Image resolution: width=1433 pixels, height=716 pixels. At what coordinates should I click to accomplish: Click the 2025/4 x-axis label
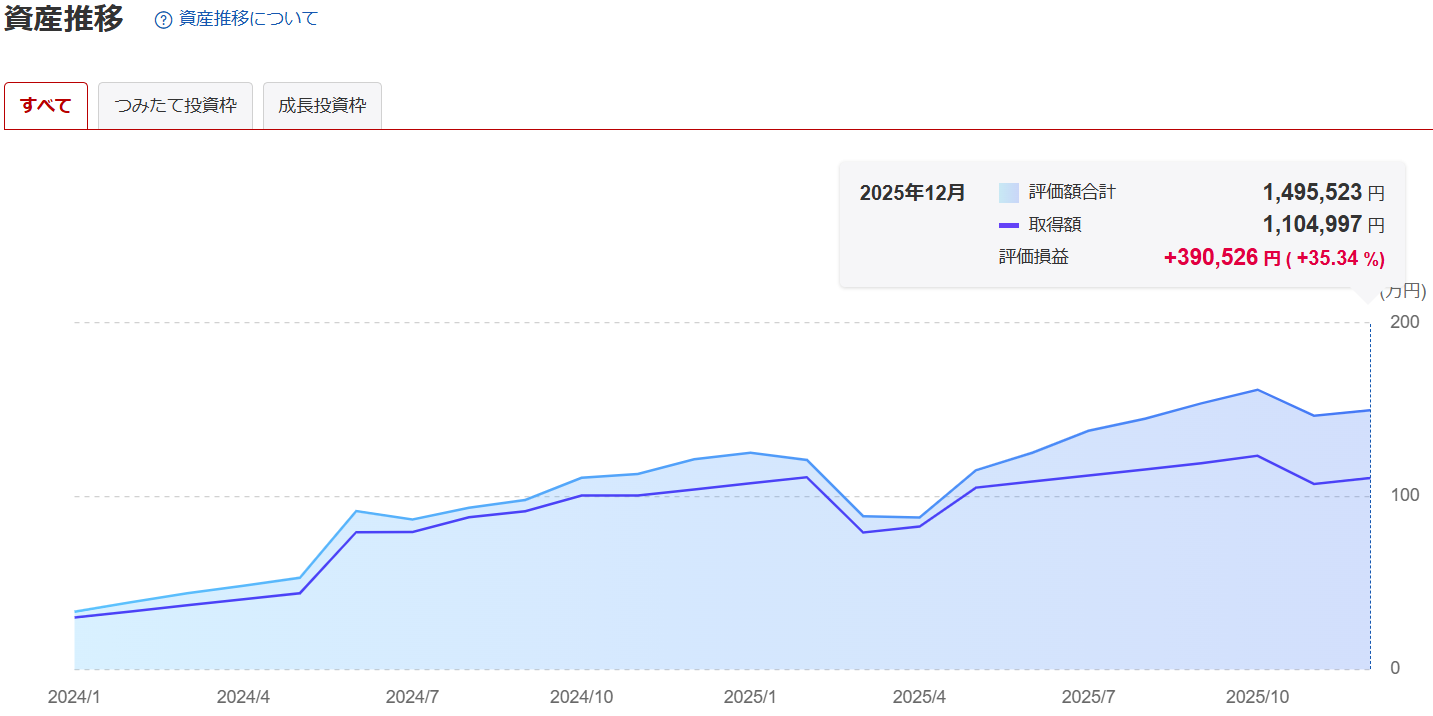pyautogui.click(x=919, y=696)
